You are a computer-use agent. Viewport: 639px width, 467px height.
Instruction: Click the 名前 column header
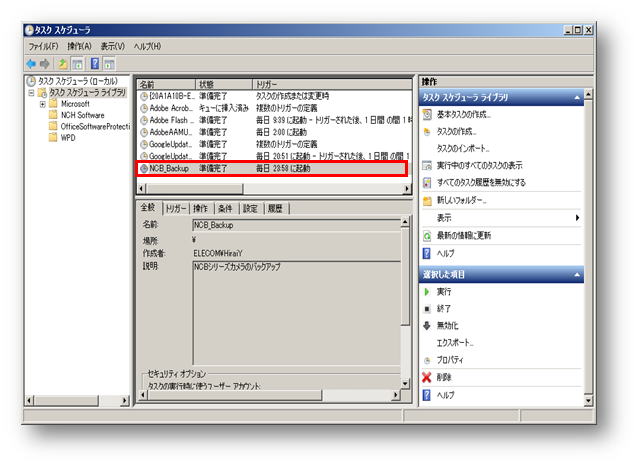[x=166, y=84]
